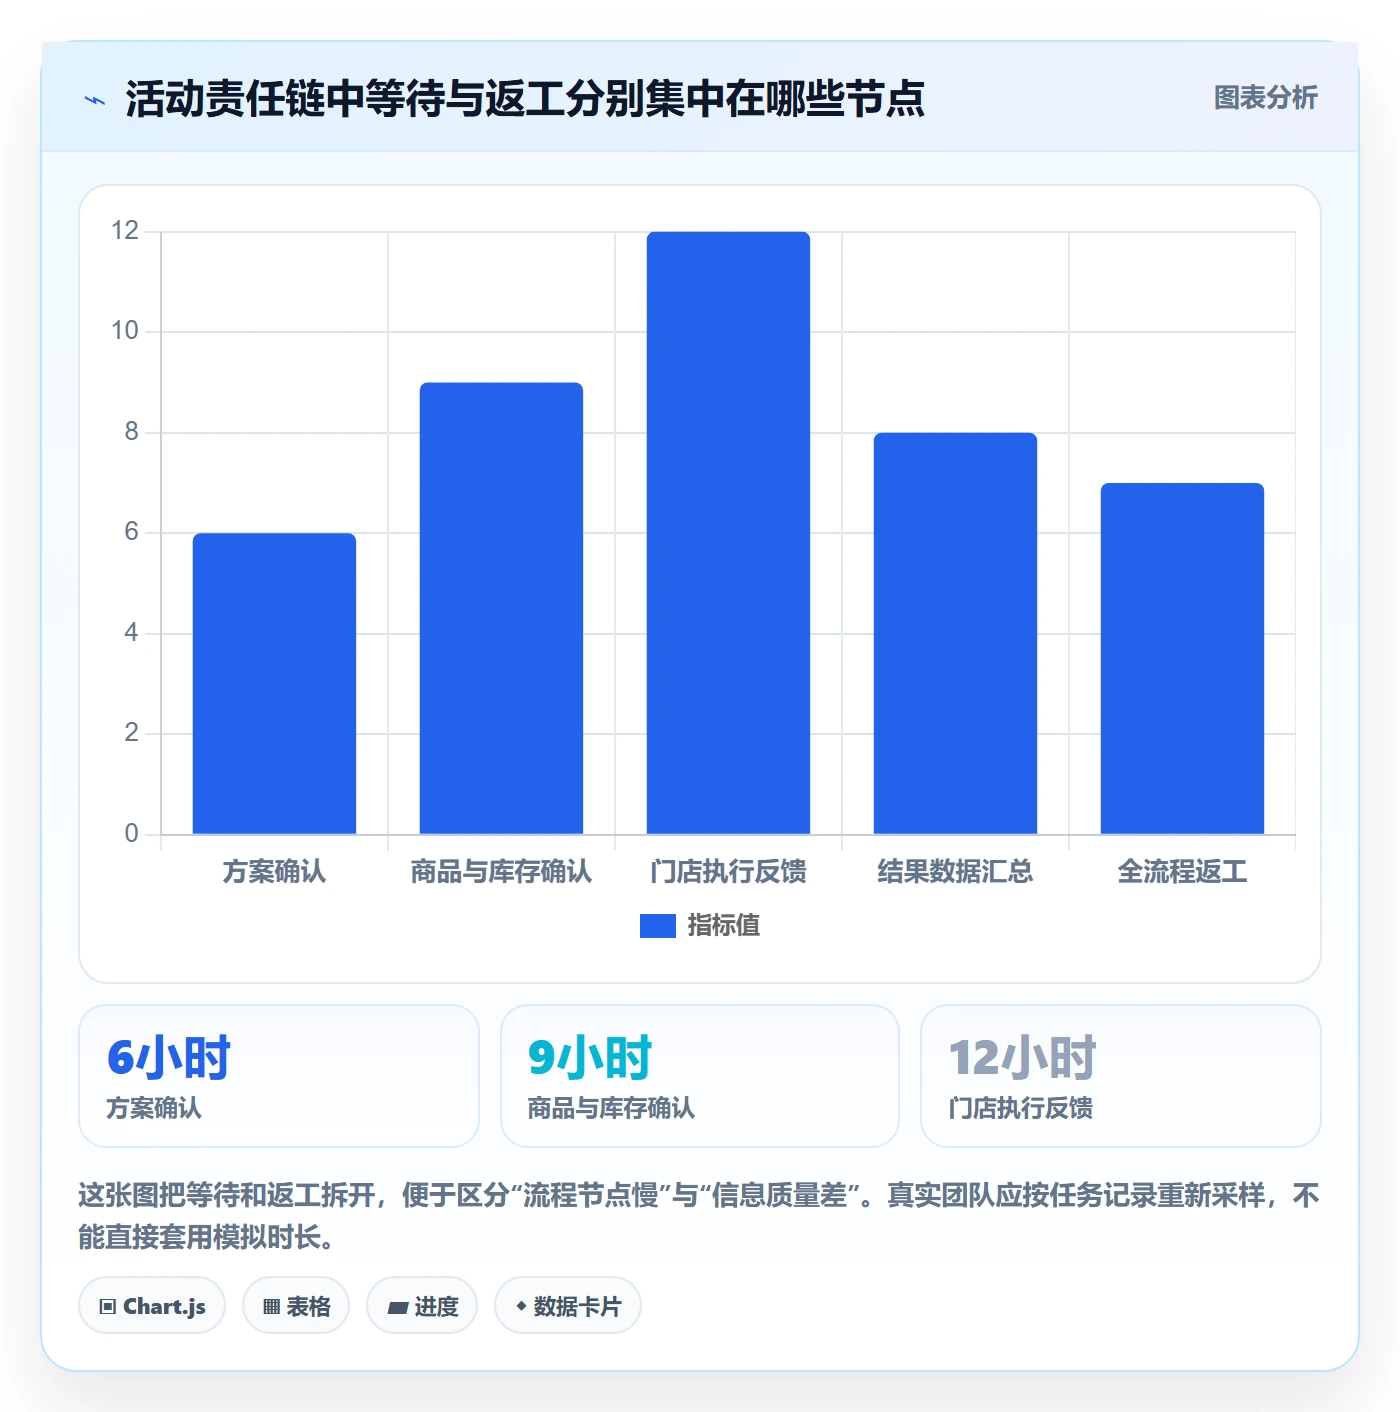This screenshot has height=1412, width=1400.
Task: Click the 门店执行反馈 x-axis label
Action: [x=728, y=872]
